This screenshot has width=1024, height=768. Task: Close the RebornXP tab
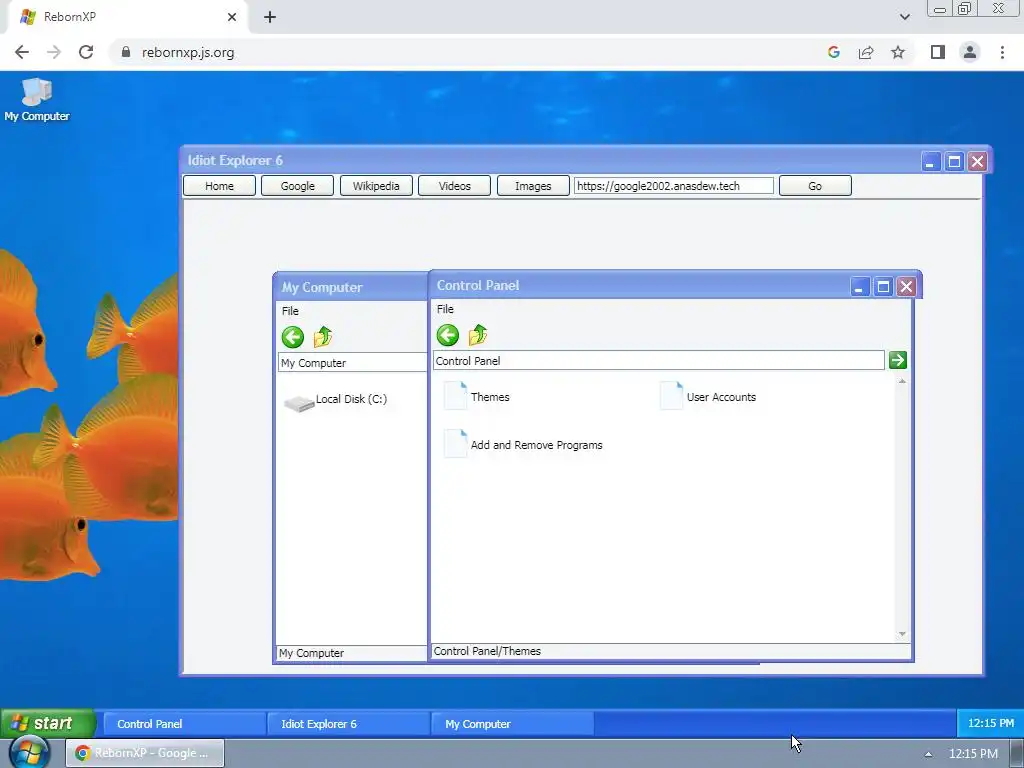coord(232,17)
